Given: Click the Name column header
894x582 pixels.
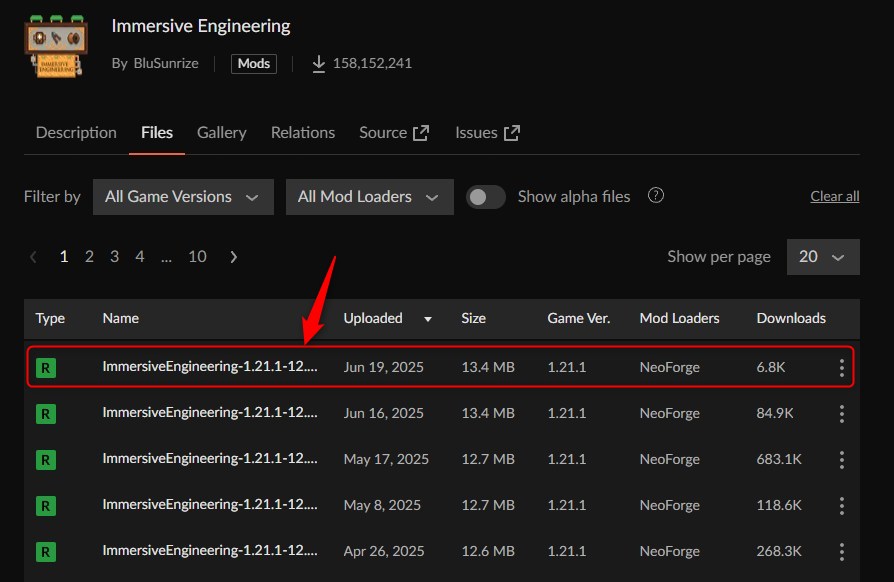Looking at the screenshot, I should [x=121, y=319].
